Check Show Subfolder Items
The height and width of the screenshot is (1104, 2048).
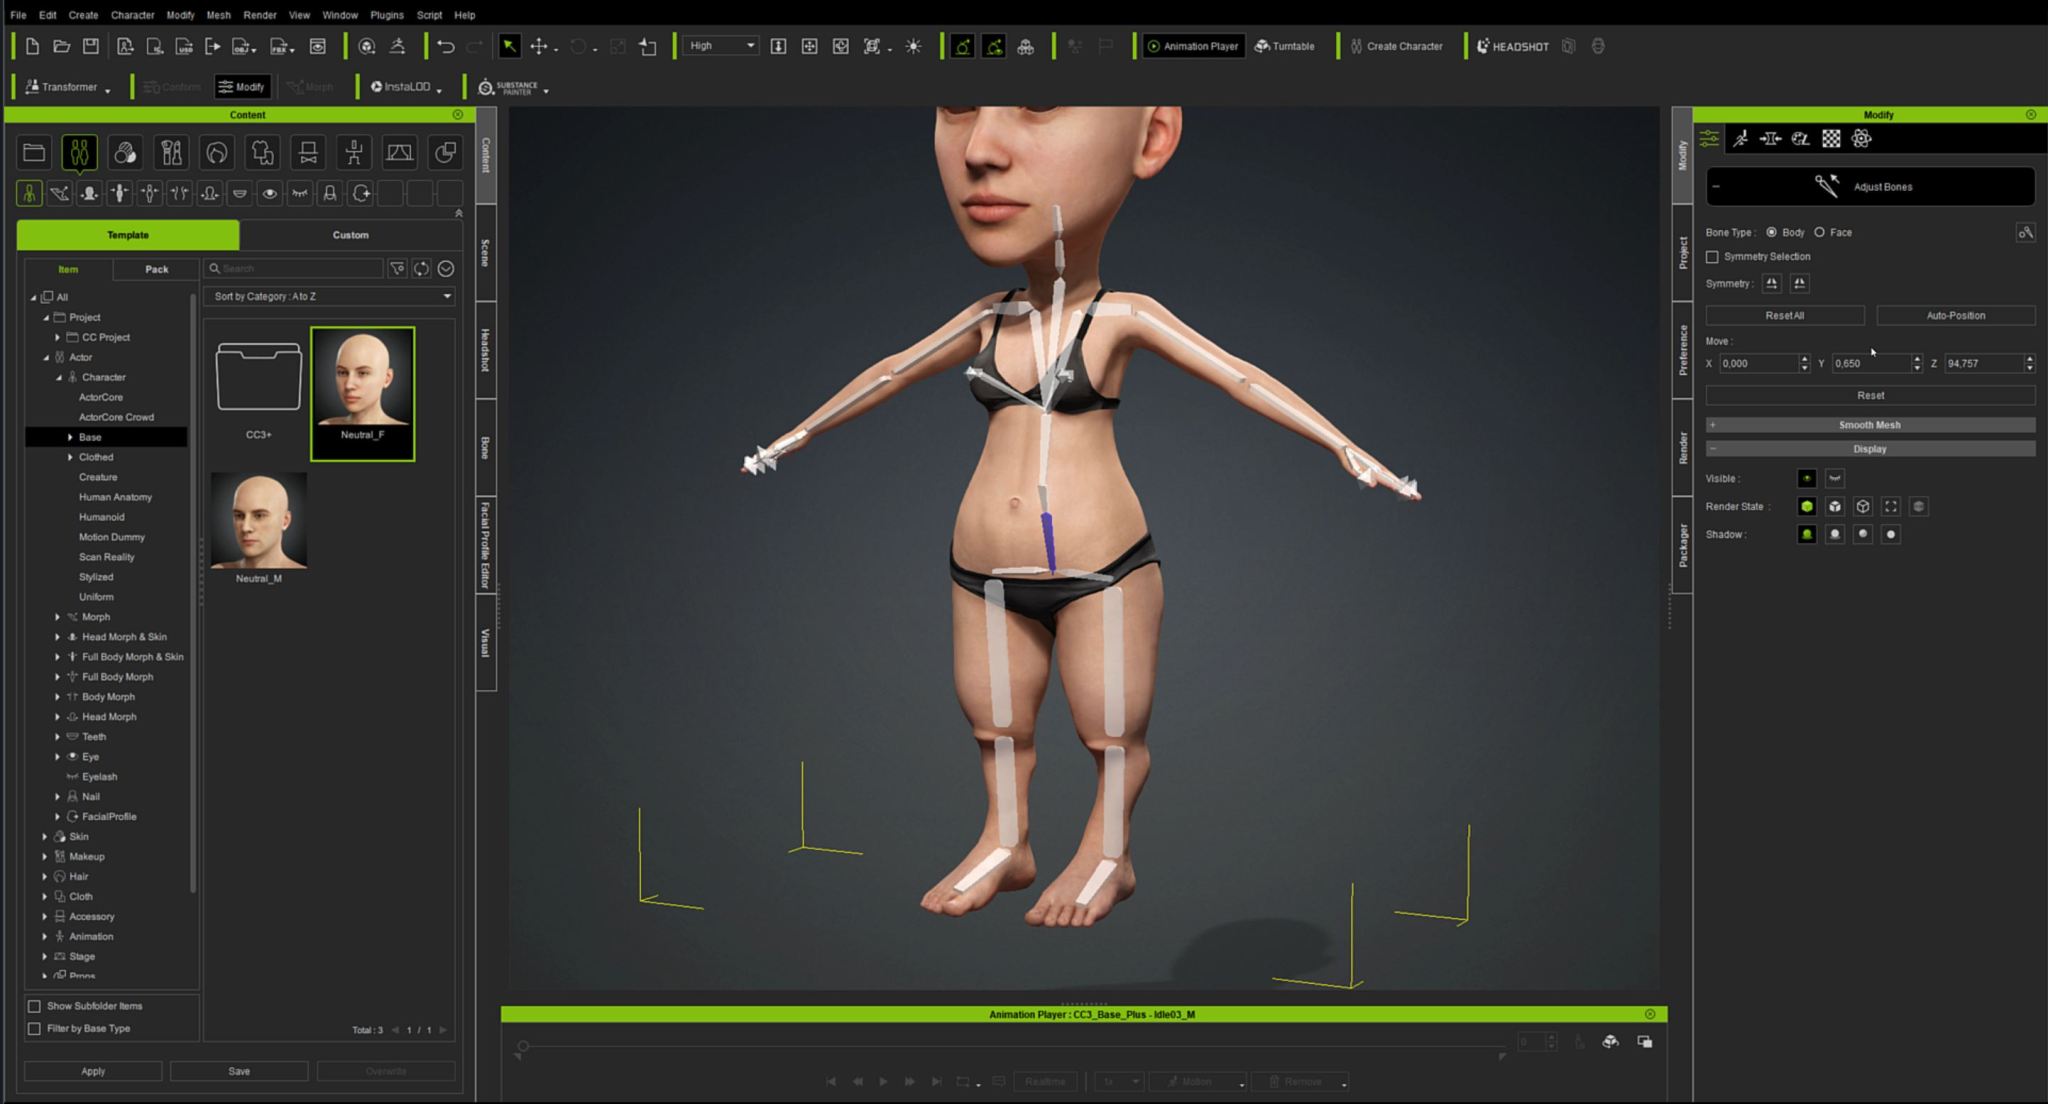point(34,1006)
